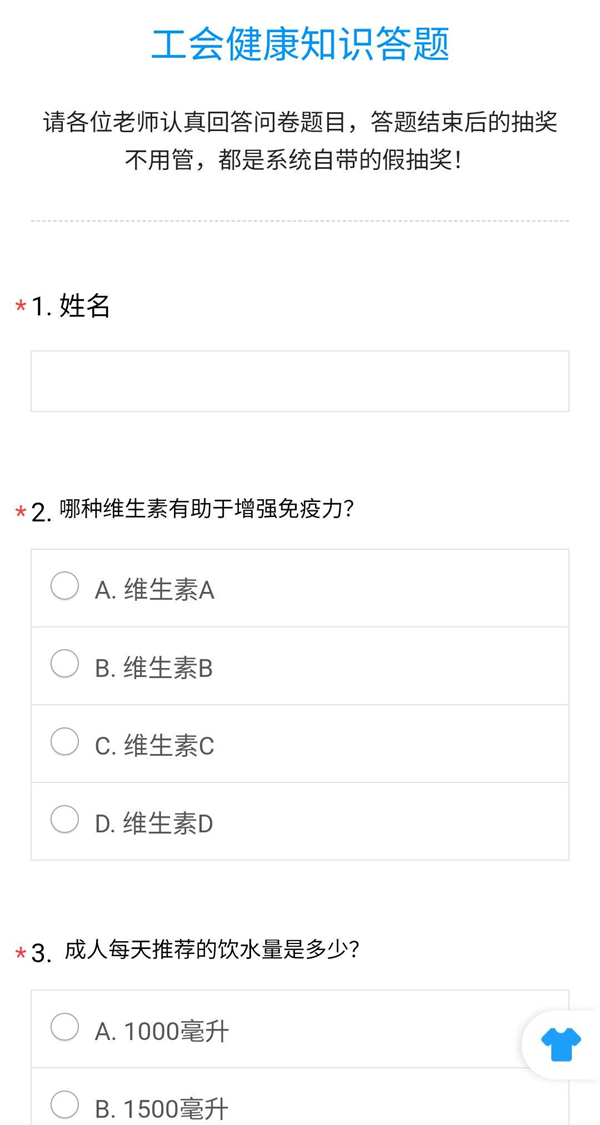Screen dimensions: 600x1125
Task: Tap the 维生素B option label text
Action: click(x=154, y=669)
